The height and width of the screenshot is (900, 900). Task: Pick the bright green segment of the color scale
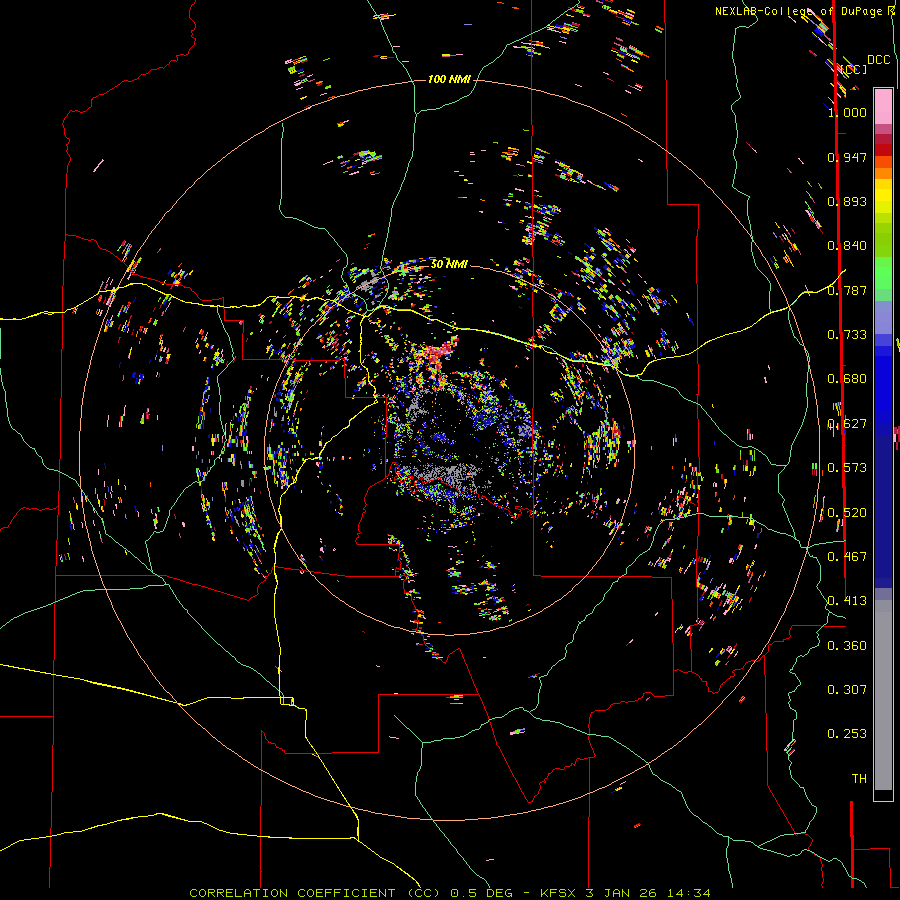click(883, 273)
